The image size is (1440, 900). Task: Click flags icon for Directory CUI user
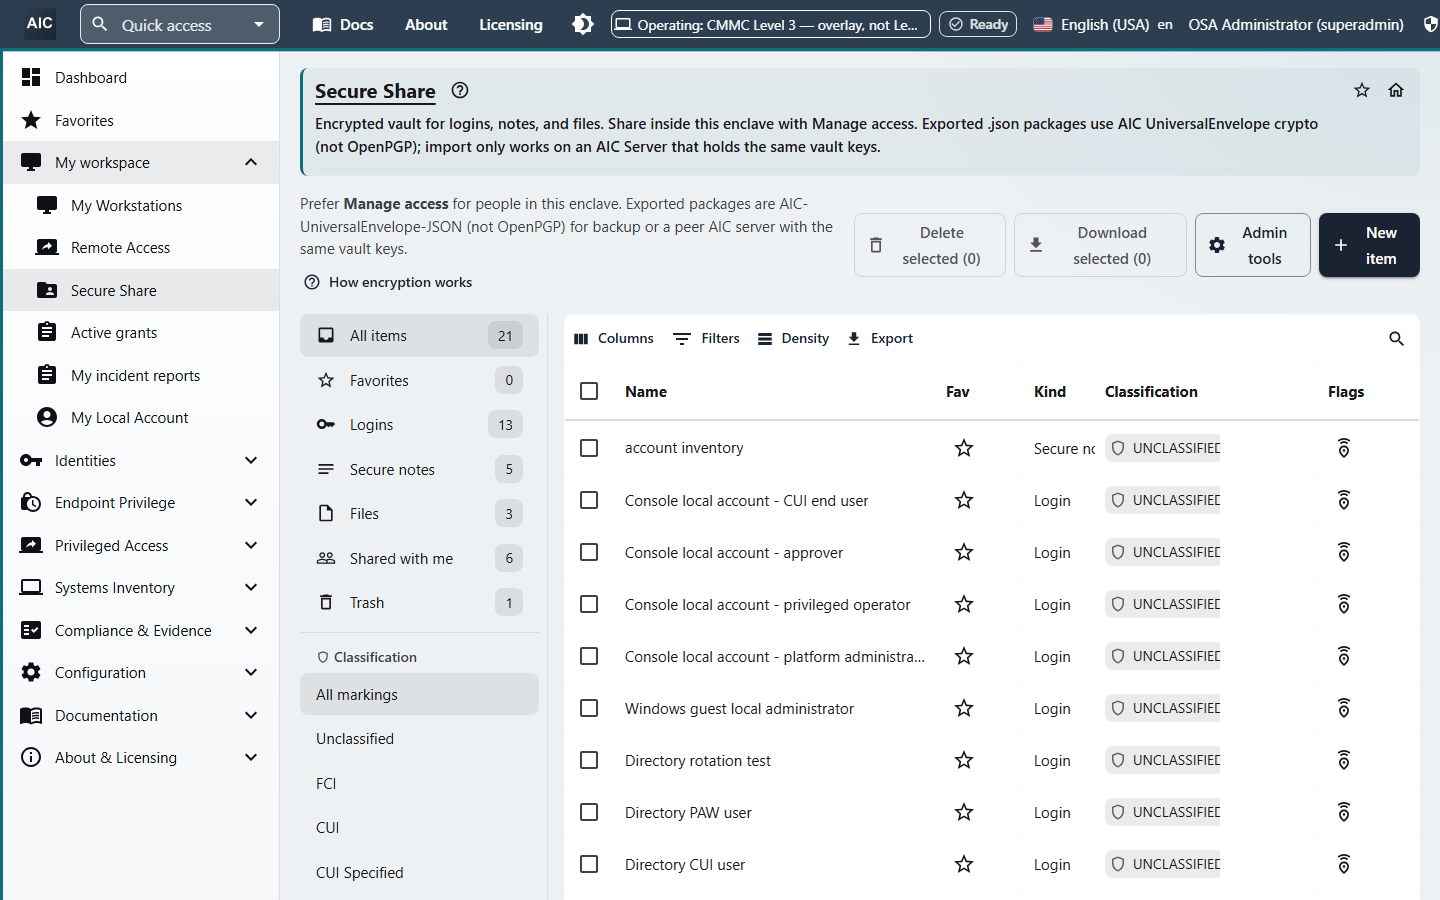pos(1344,864)
